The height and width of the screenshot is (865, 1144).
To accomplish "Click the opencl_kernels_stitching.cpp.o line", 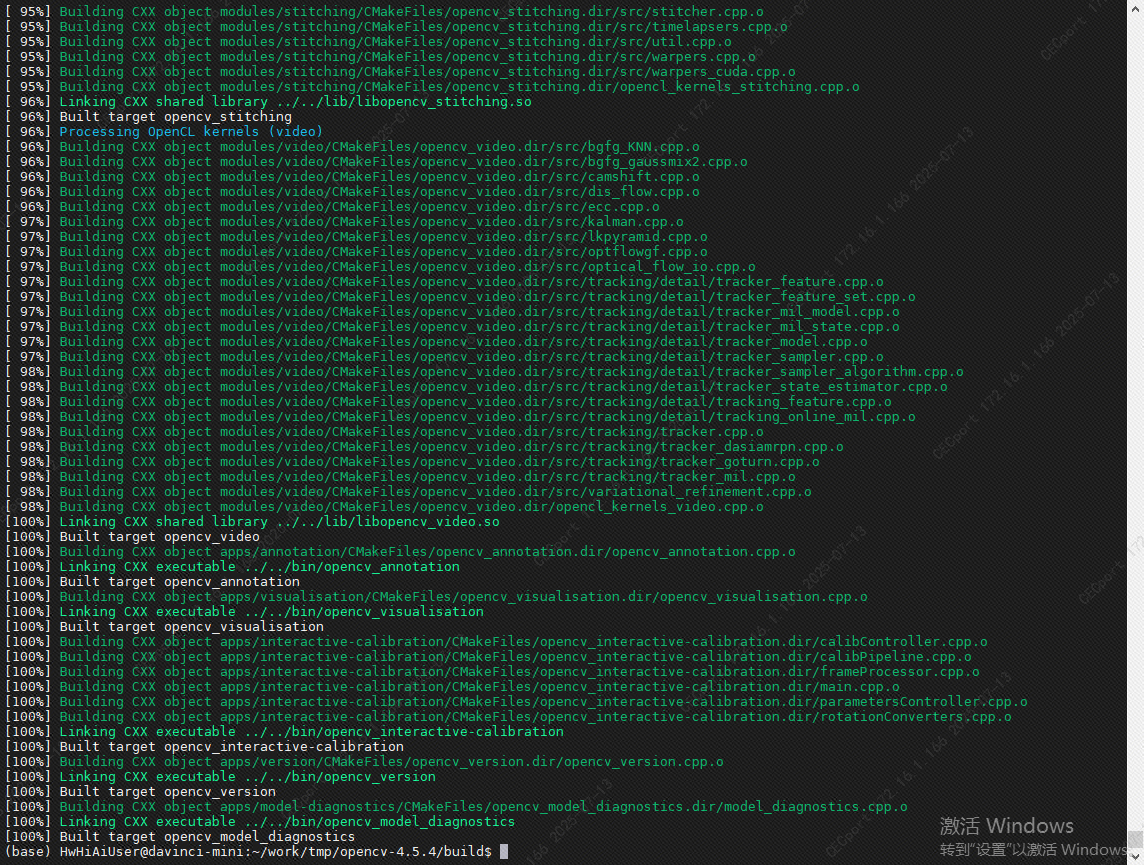I will (432, 87).
